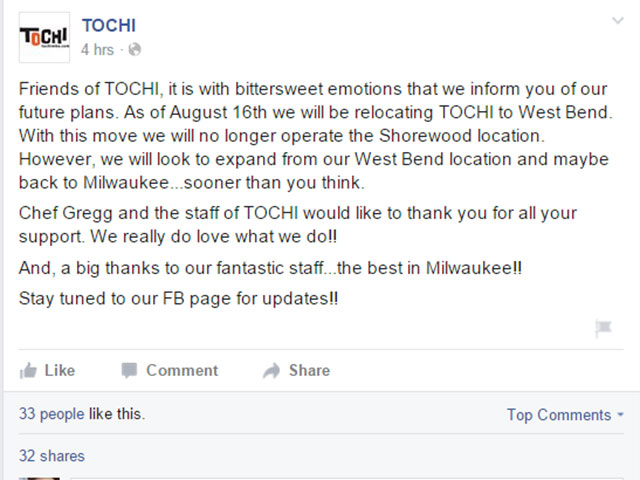Click the comment input box at bottom
The width and height of the screenshot is (640, 480).
pos(347,478)
